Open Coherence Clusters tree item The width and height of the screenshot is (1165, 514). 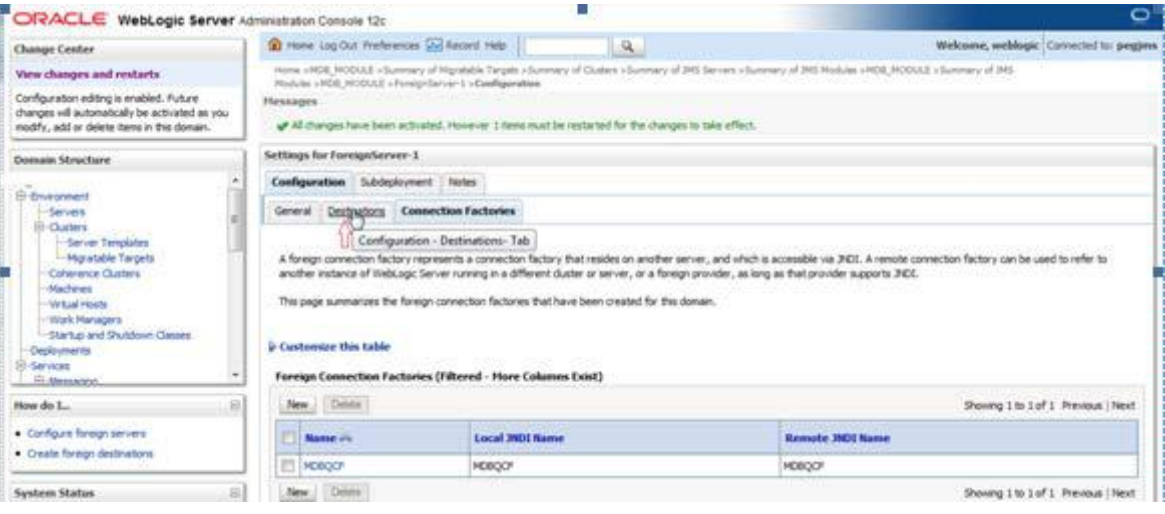pos(94,273)
